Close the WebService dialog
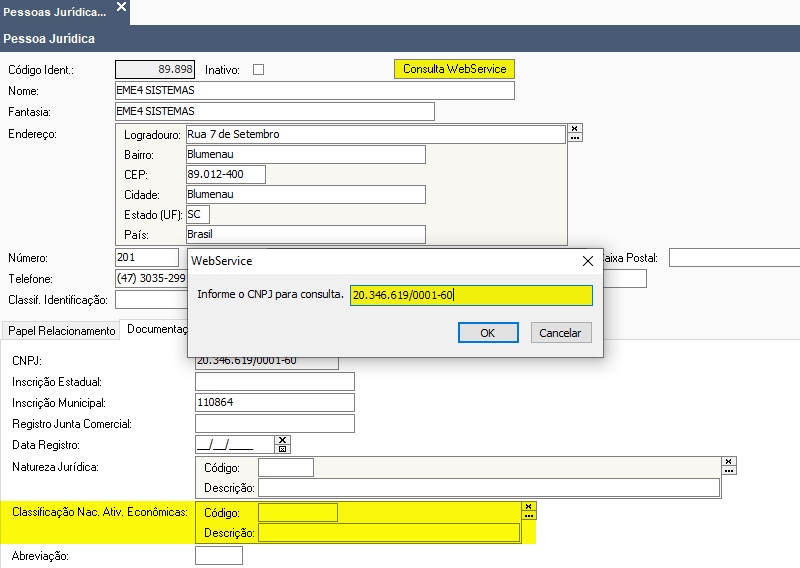800x568 pixels. click(x=588, y=261)
